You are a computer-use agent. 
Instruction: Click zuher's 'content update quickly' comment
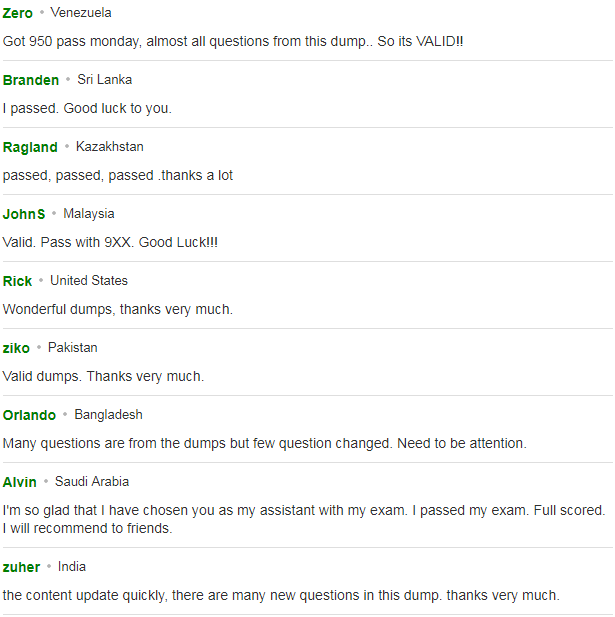click(281, 595)
